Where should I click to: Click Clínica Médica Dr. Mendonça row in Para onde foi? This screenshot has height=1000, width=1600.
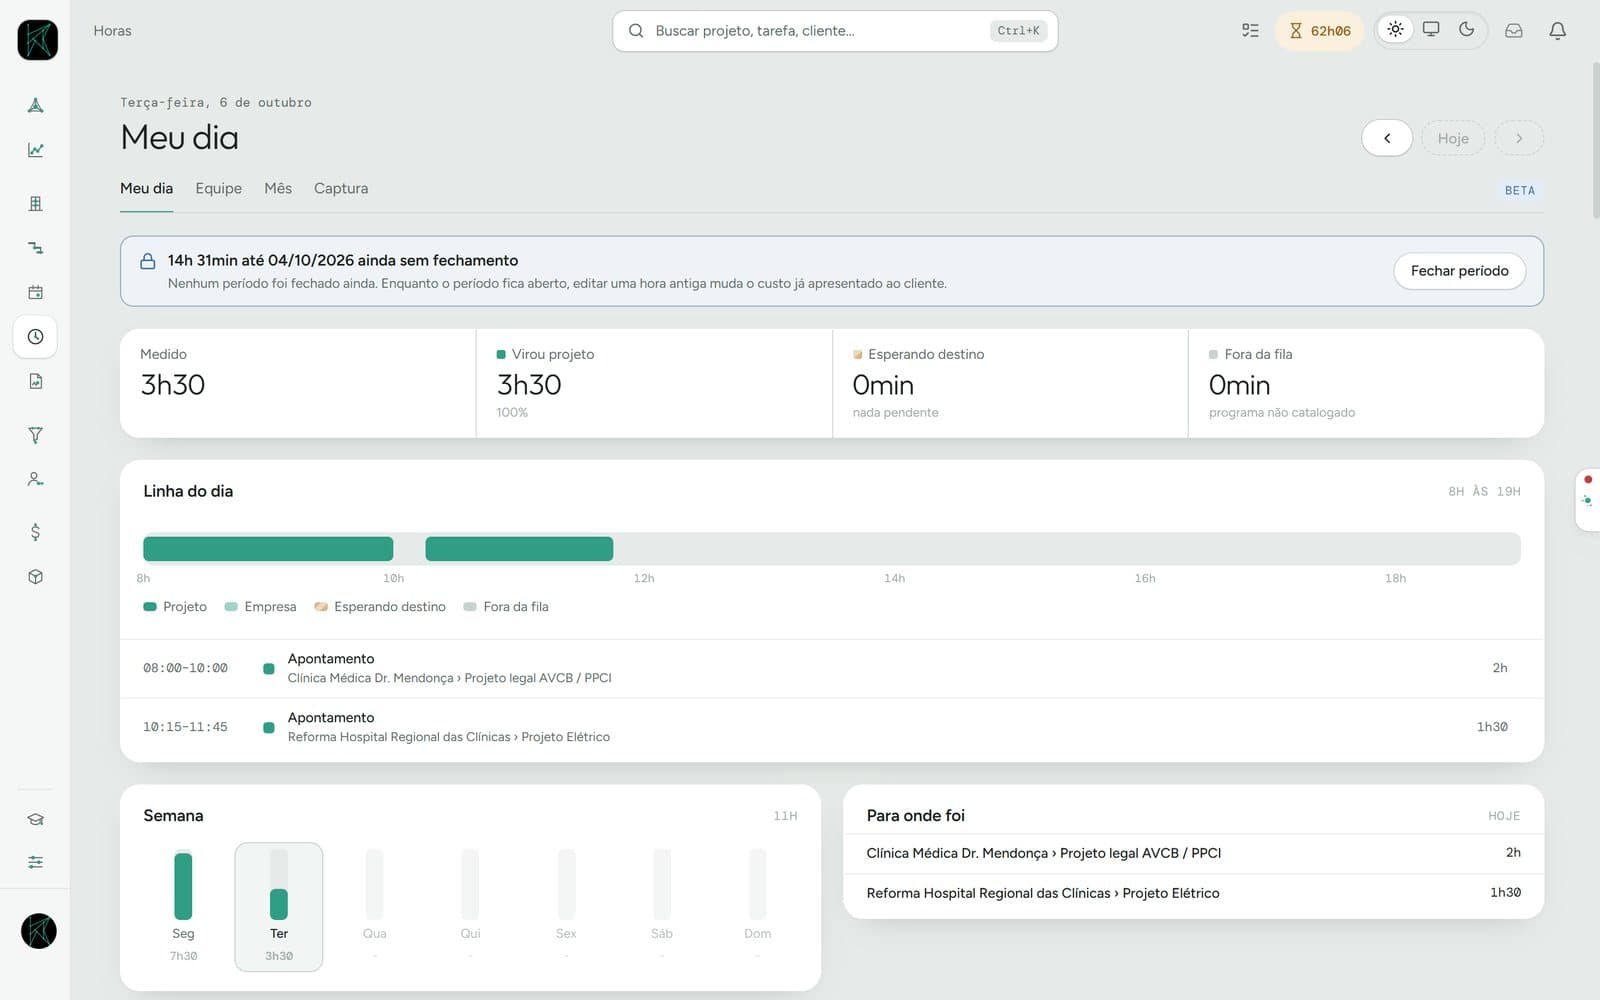(x=1193, y=853)
